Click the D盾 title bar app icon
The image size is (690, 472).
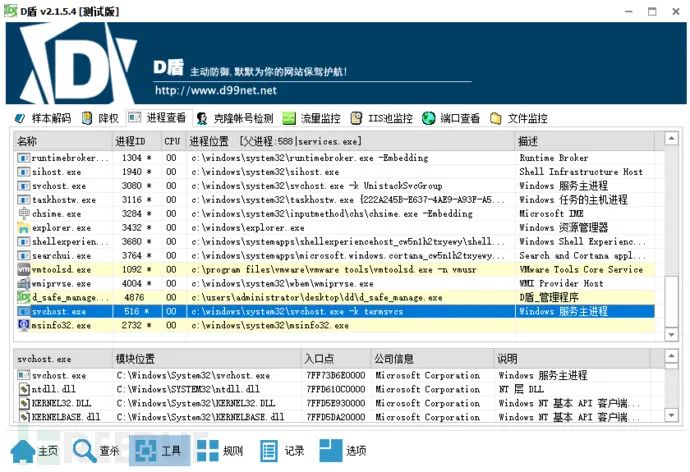click(10, 11)
